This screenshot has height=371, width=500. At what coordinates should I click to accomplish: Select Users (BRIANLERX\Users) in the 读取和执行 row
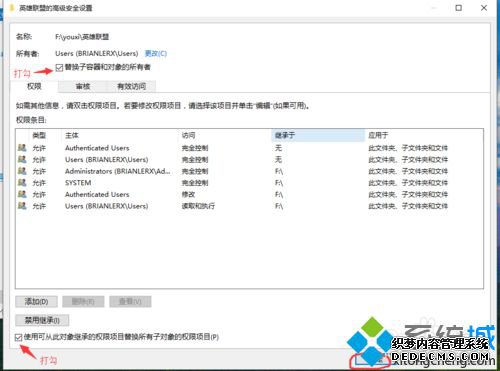pos(107,206)
